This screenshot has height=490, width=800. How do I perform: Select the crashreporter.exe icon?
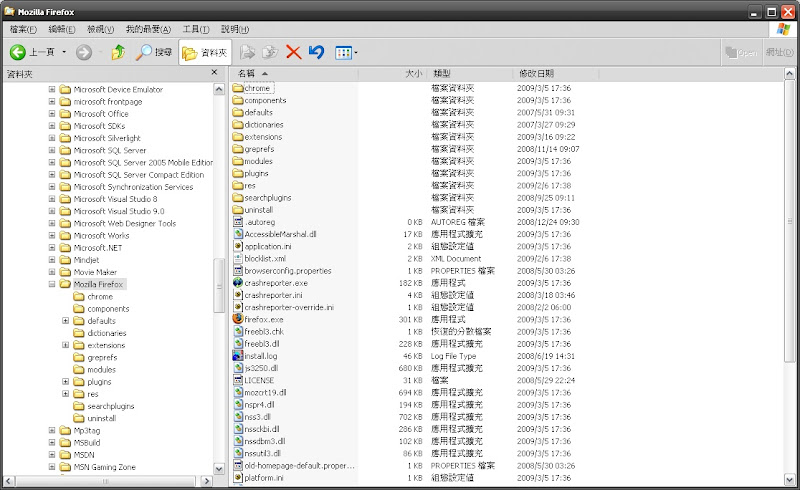tap(238, 283)
